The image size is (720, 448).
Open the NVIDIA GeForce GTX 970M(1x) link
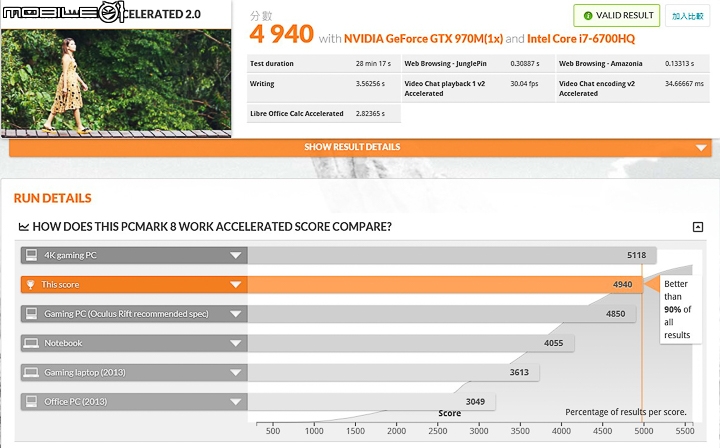tap(423, 39)
